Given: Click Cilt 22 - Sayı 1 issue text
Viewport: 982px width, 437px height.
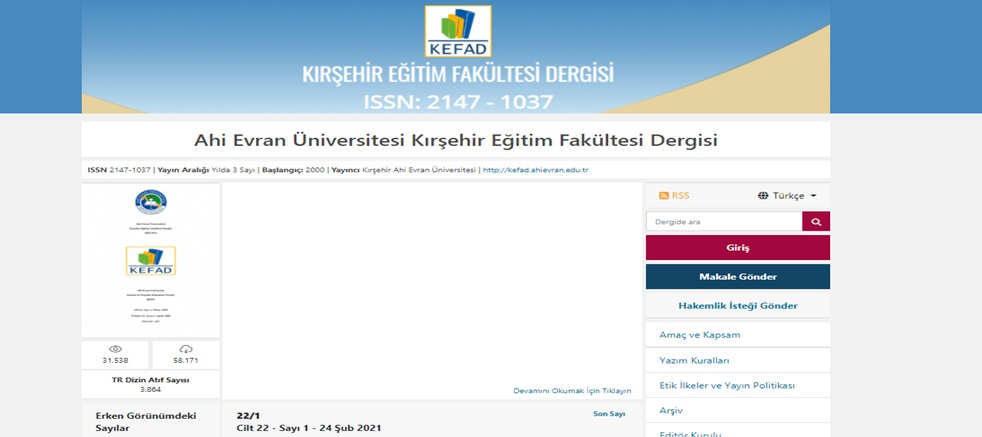Looking at the screenshot, I should click(309, 429).
